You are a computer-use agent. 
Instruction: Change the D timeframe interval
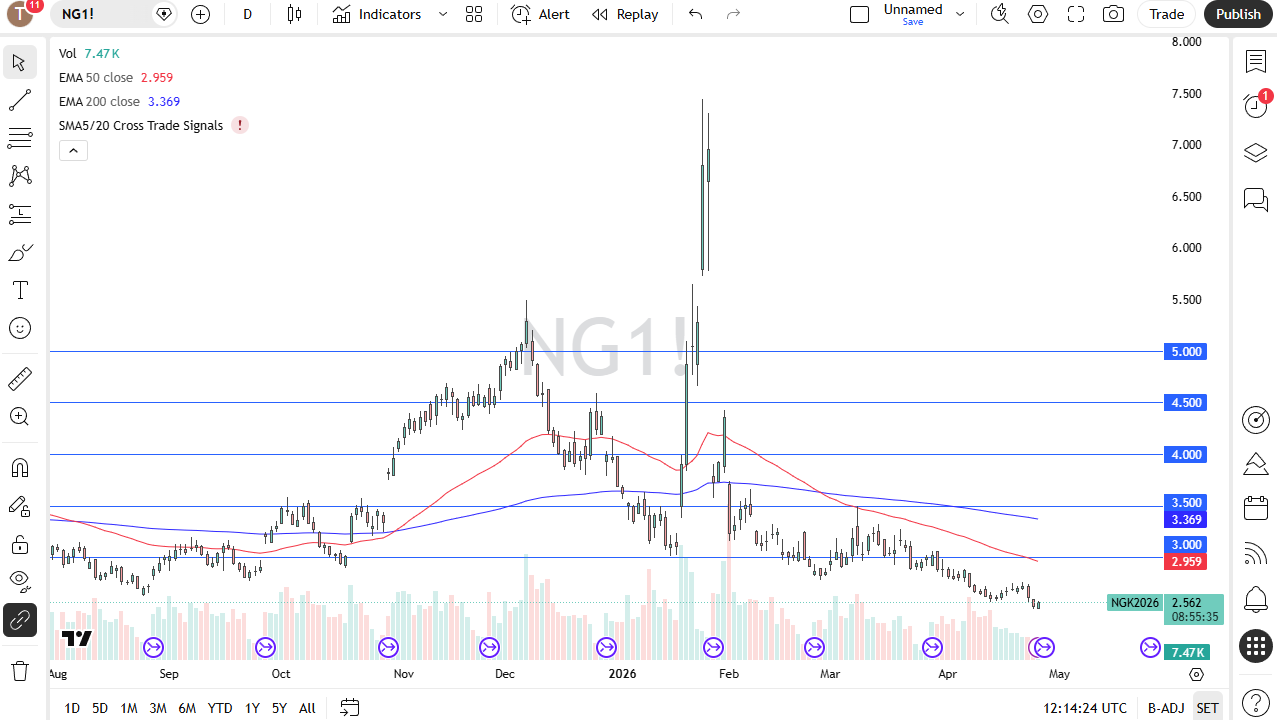(x=247, y=14)
